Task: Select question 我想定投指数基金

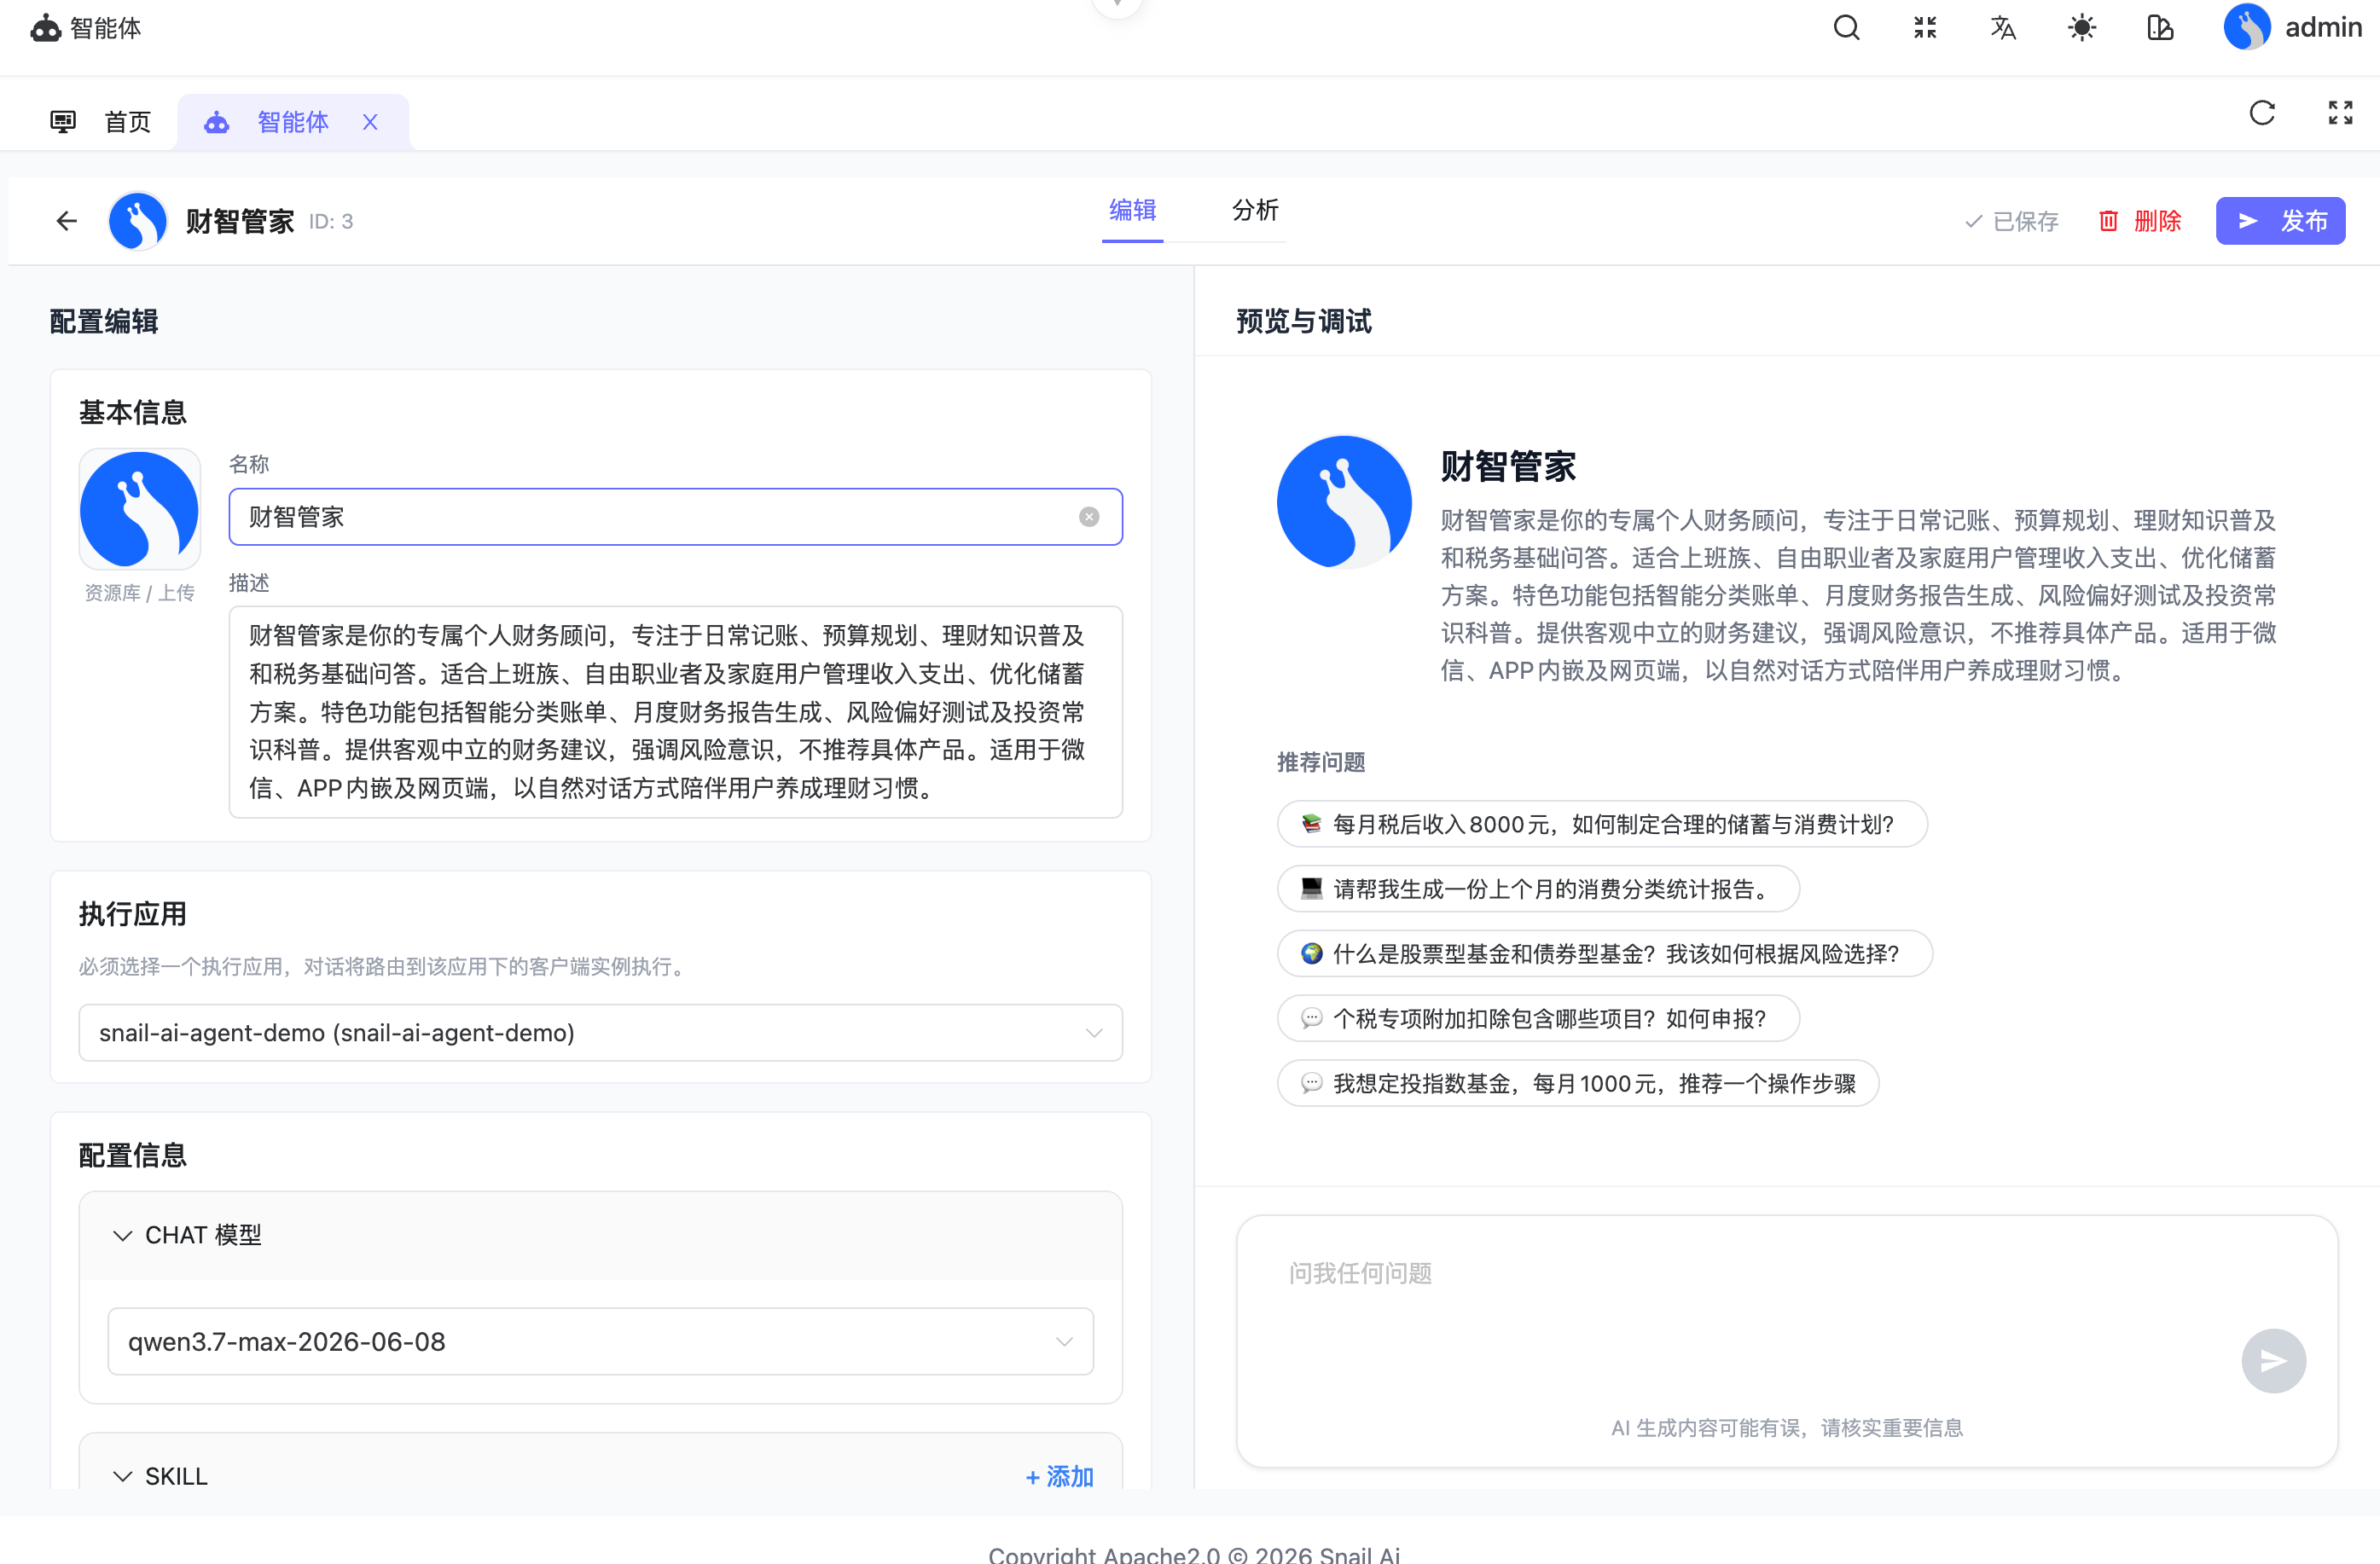Action: pyautogui.click(x=1577, y=1084)
